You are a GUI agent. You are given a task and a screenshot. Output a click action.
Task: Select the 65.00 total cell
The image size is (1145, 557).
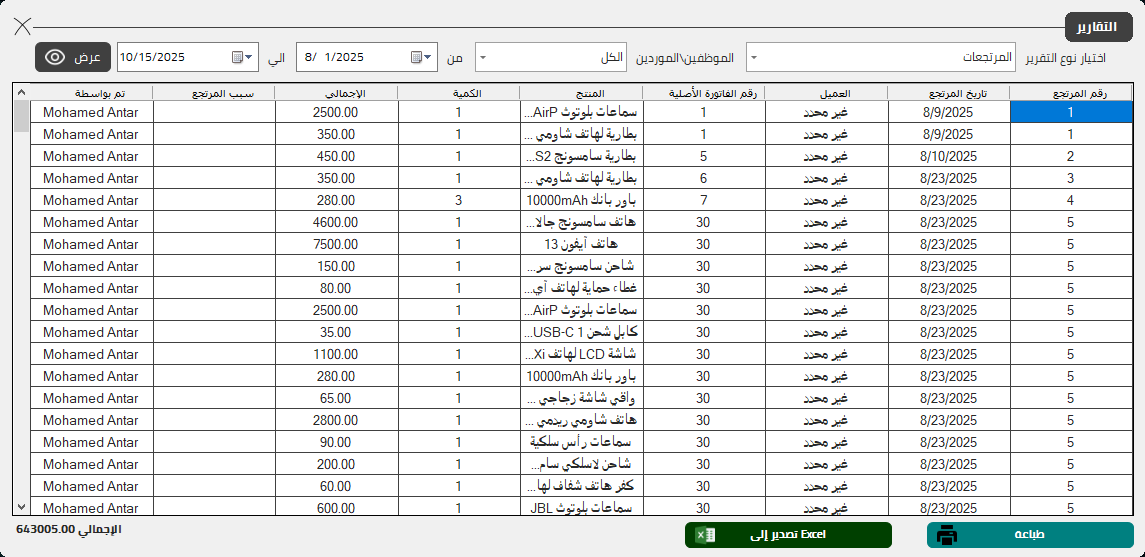[x=337, y=397]
